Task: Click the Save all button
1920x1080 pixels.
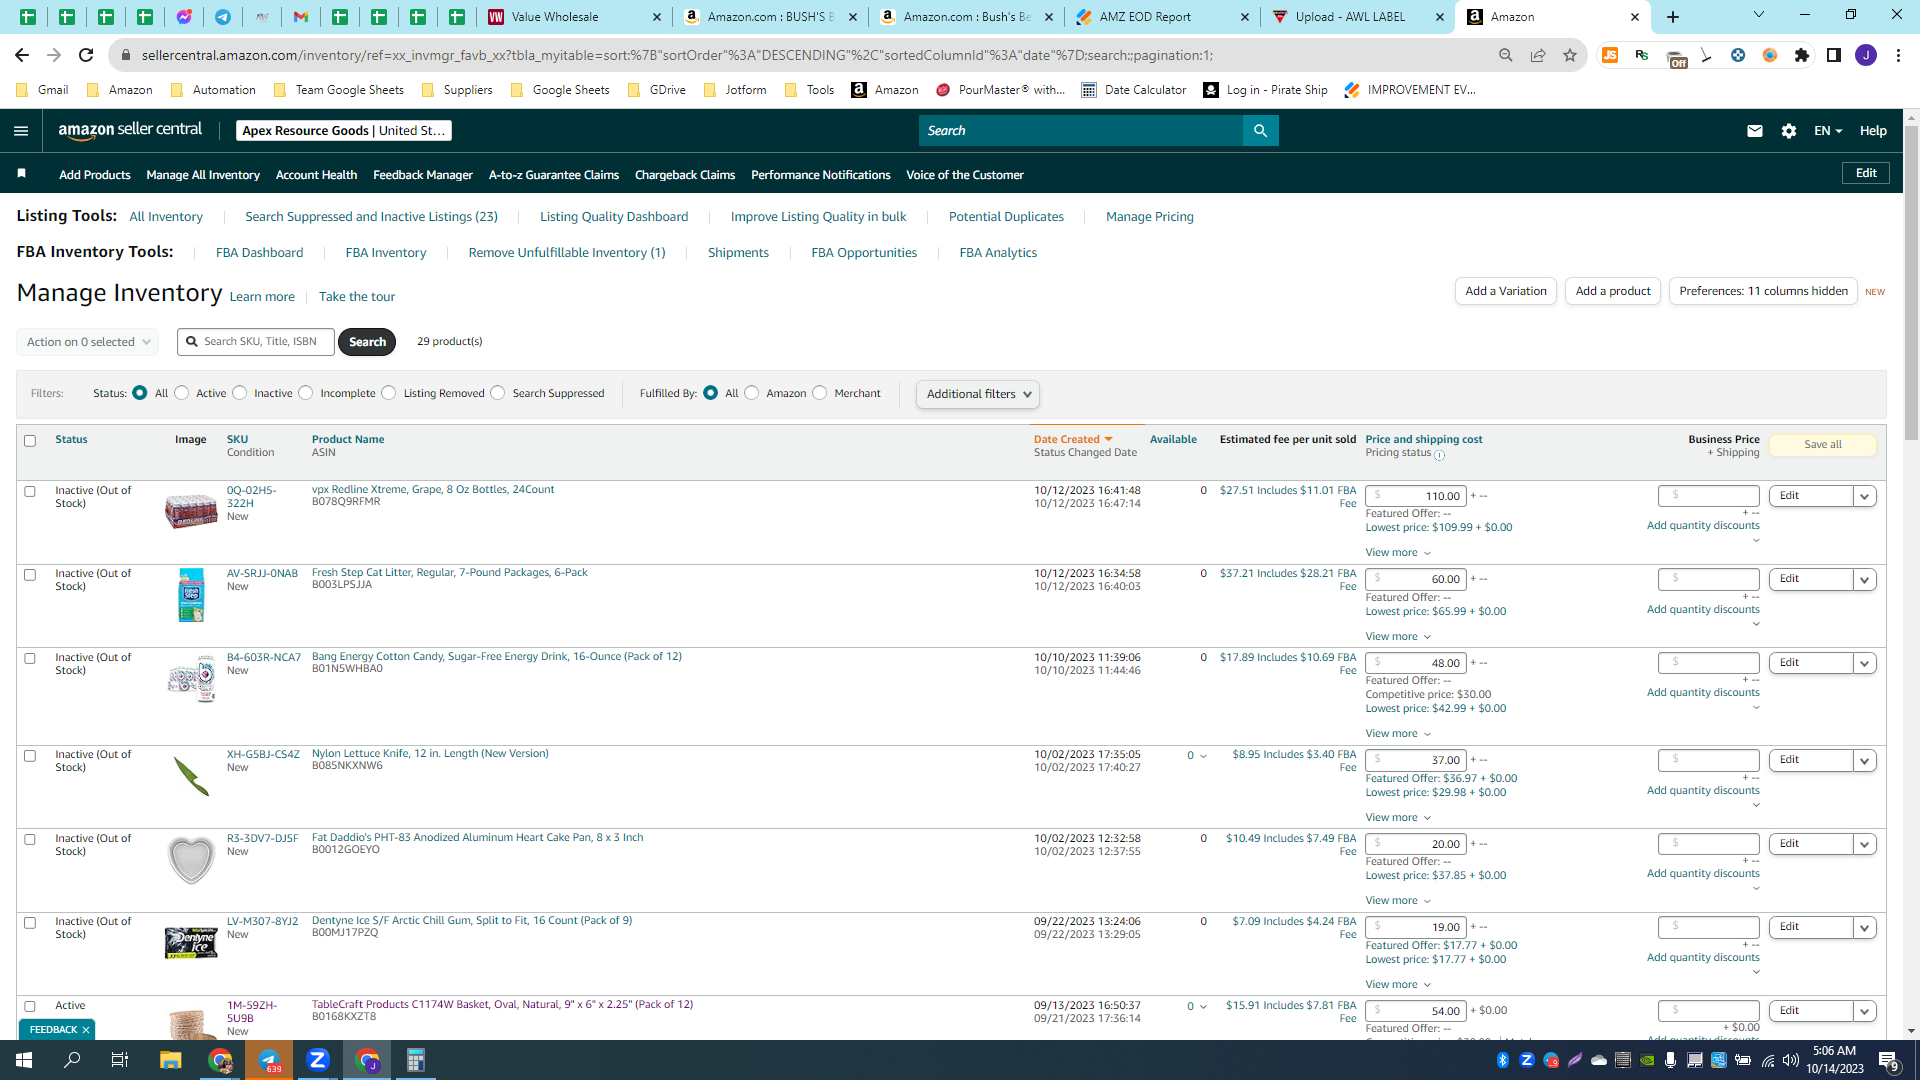Action: coord(1822,445)
